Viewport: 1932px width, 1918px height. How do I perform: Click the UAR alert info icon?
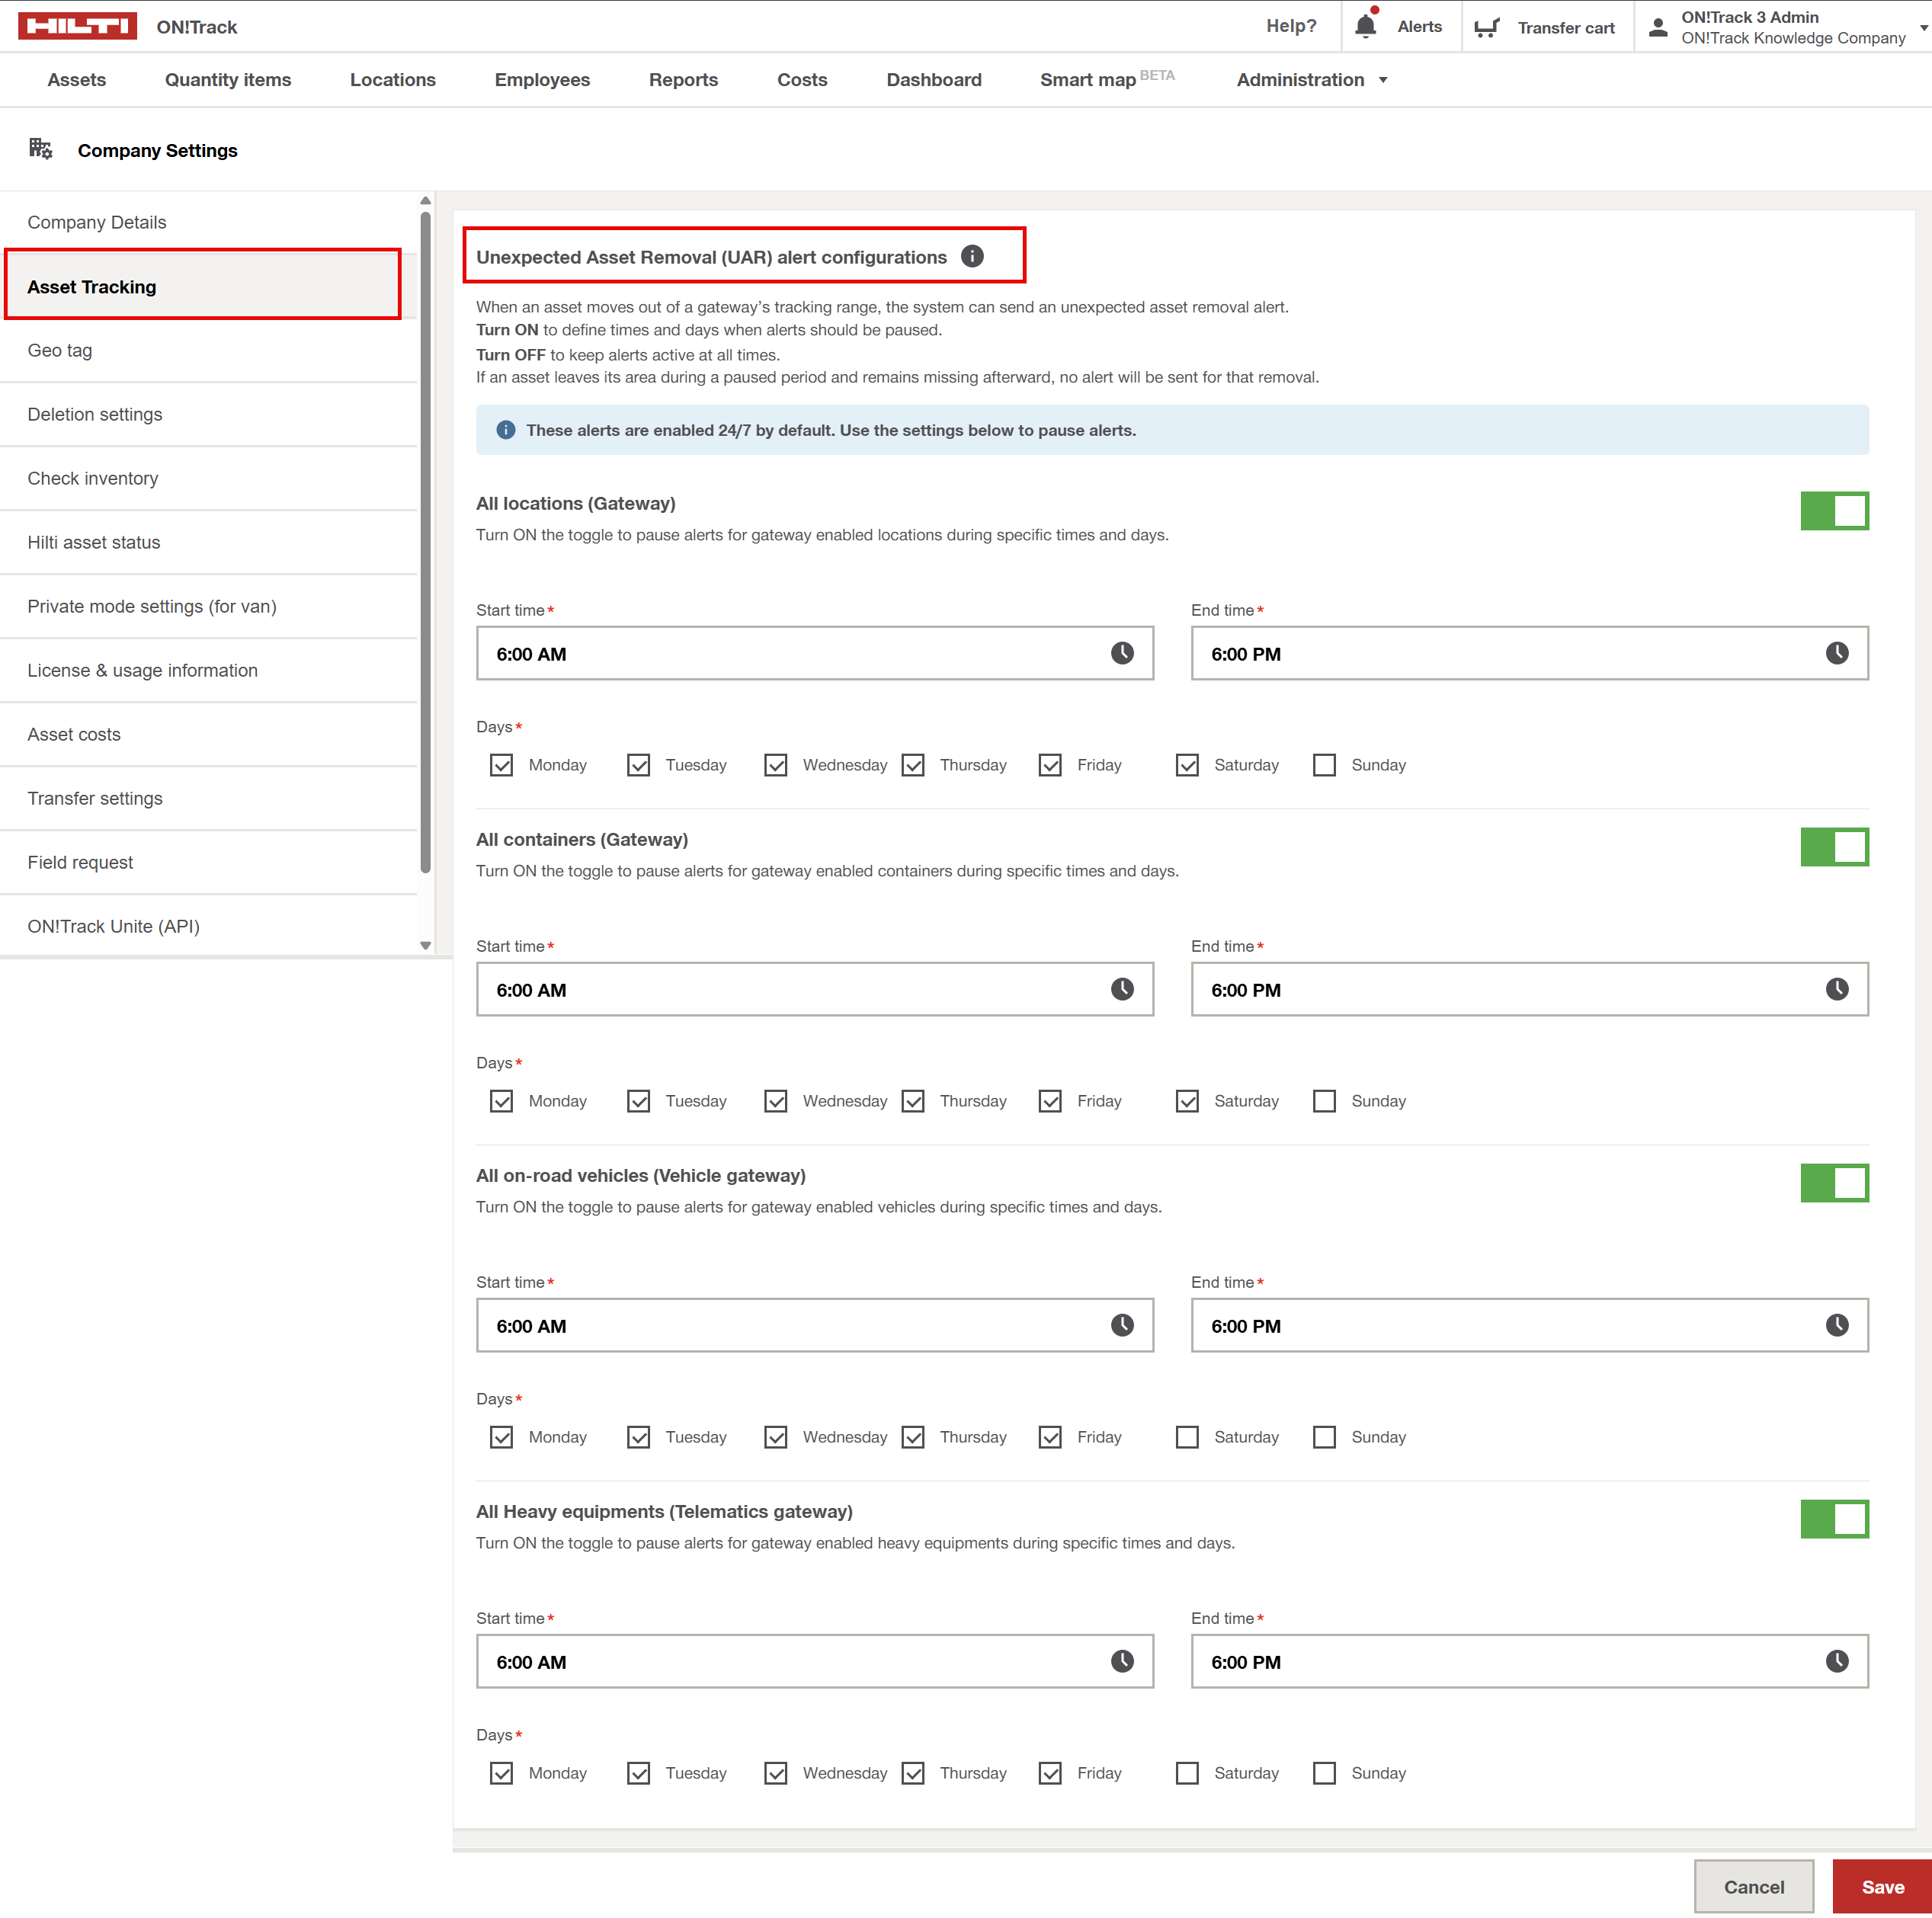[x=972, y=257]
